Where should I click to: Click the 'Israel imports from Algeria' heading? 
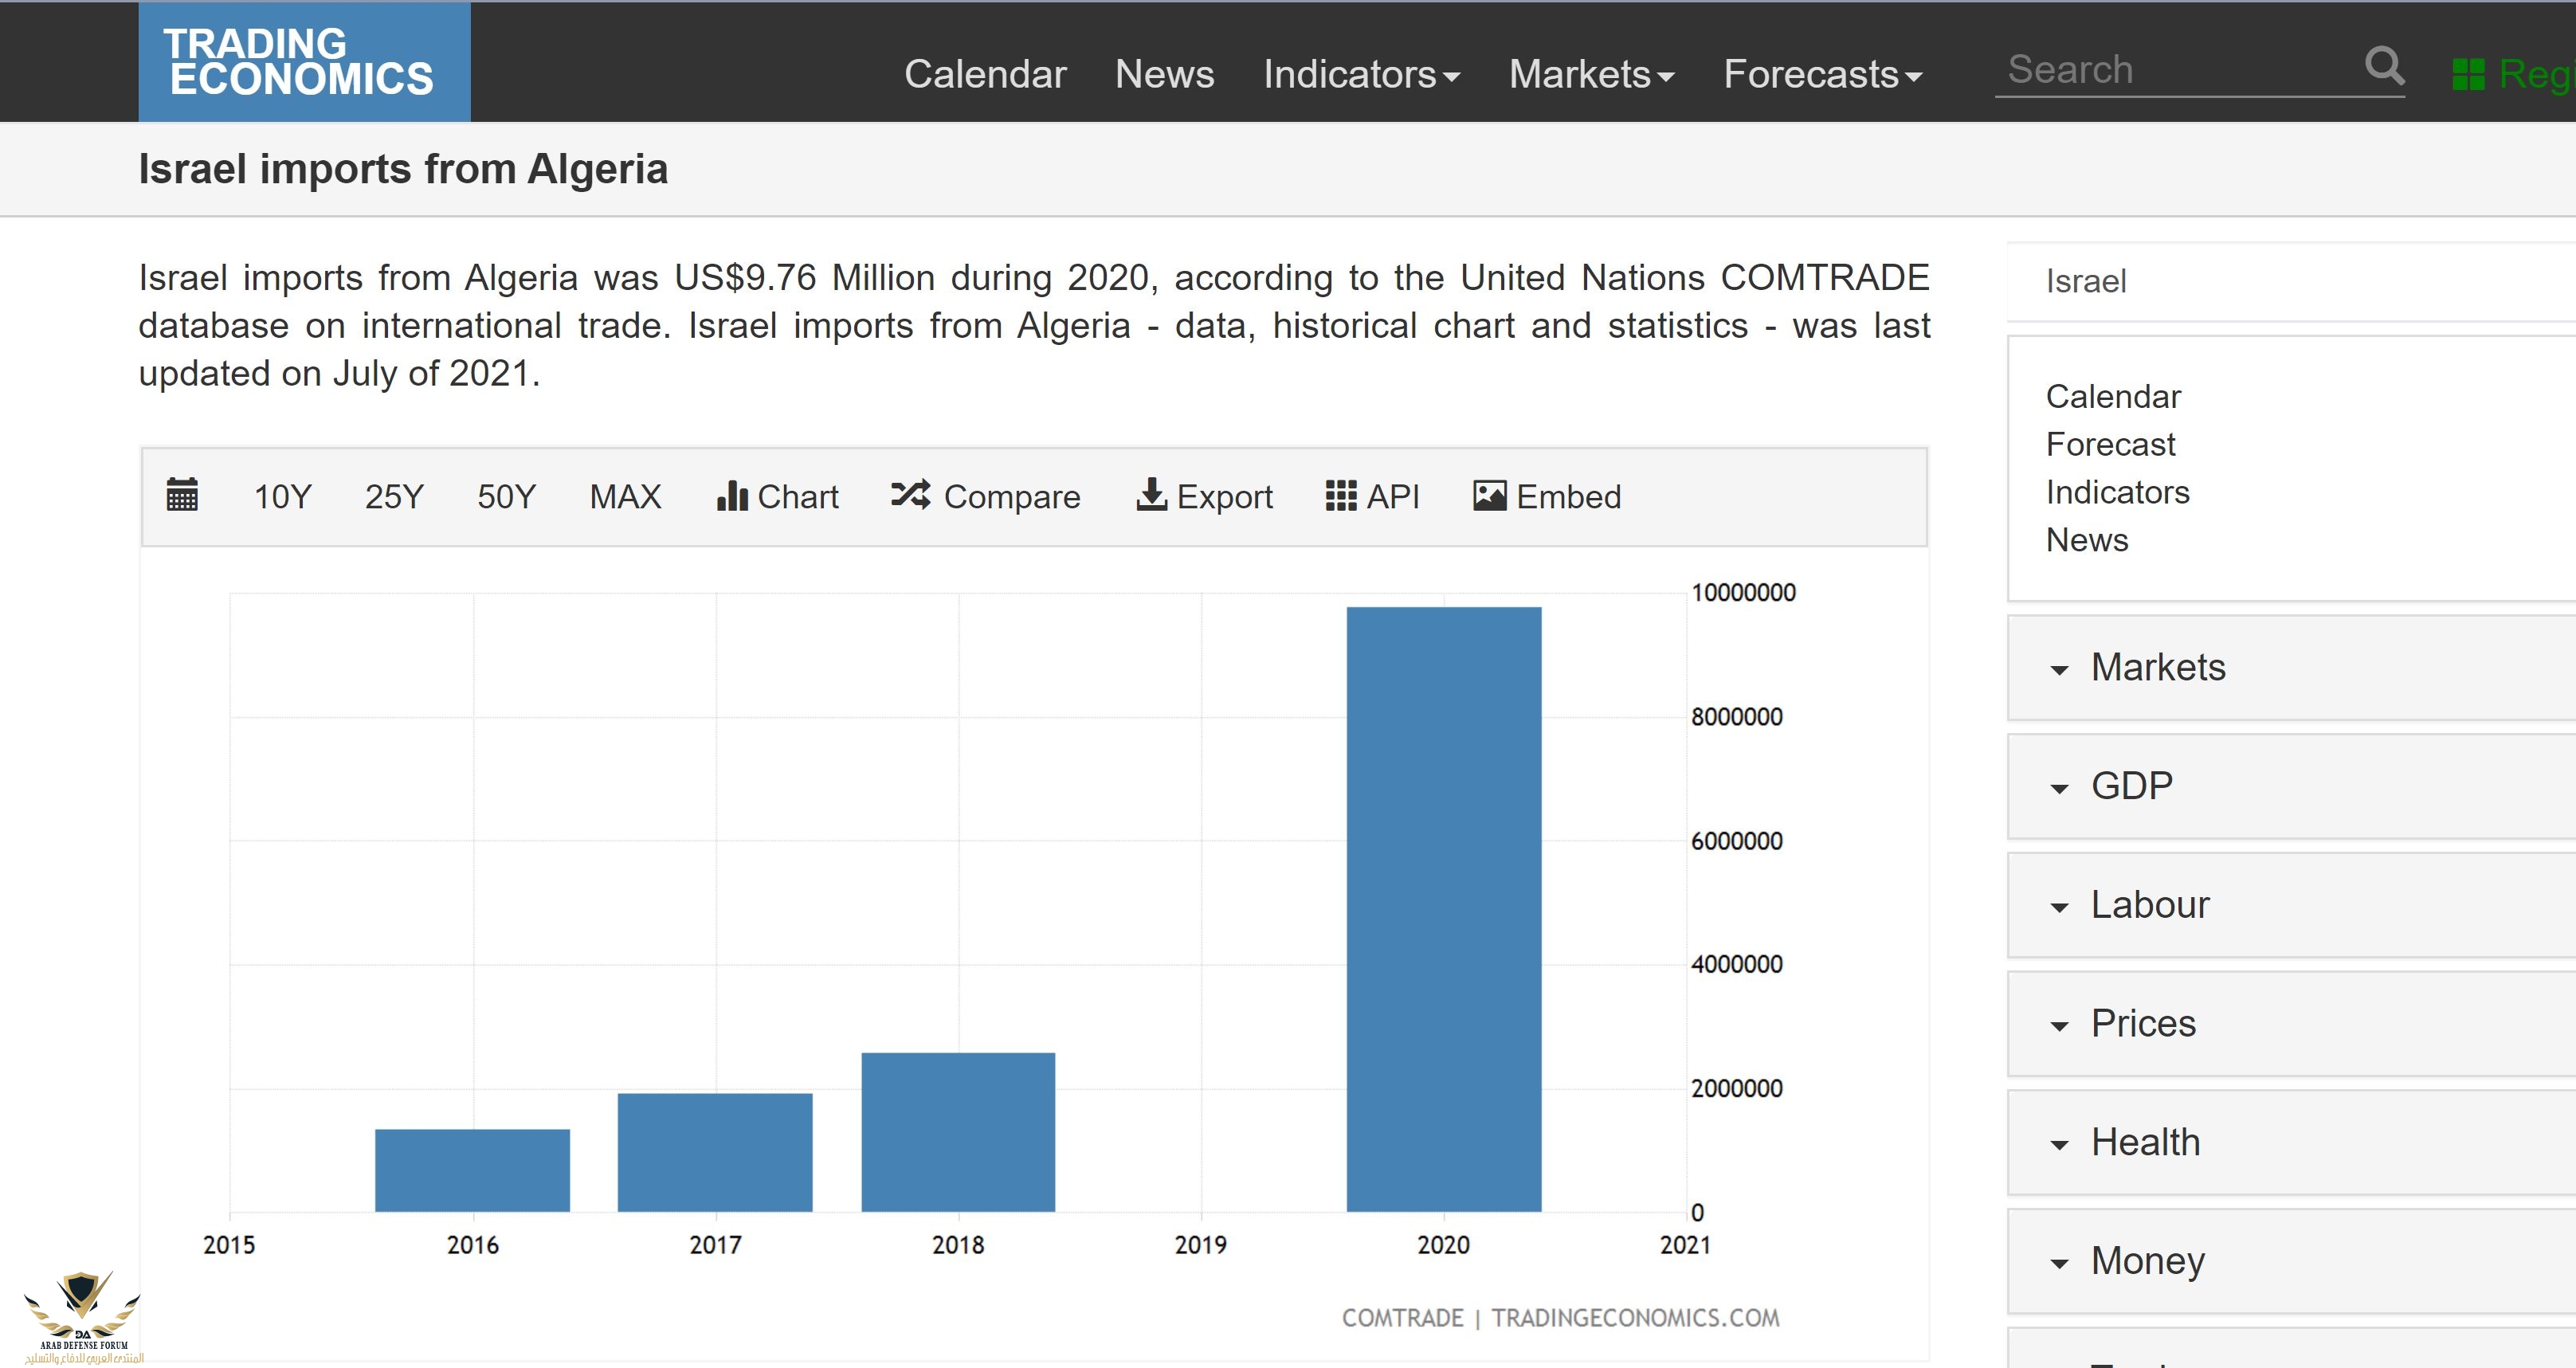403,169
